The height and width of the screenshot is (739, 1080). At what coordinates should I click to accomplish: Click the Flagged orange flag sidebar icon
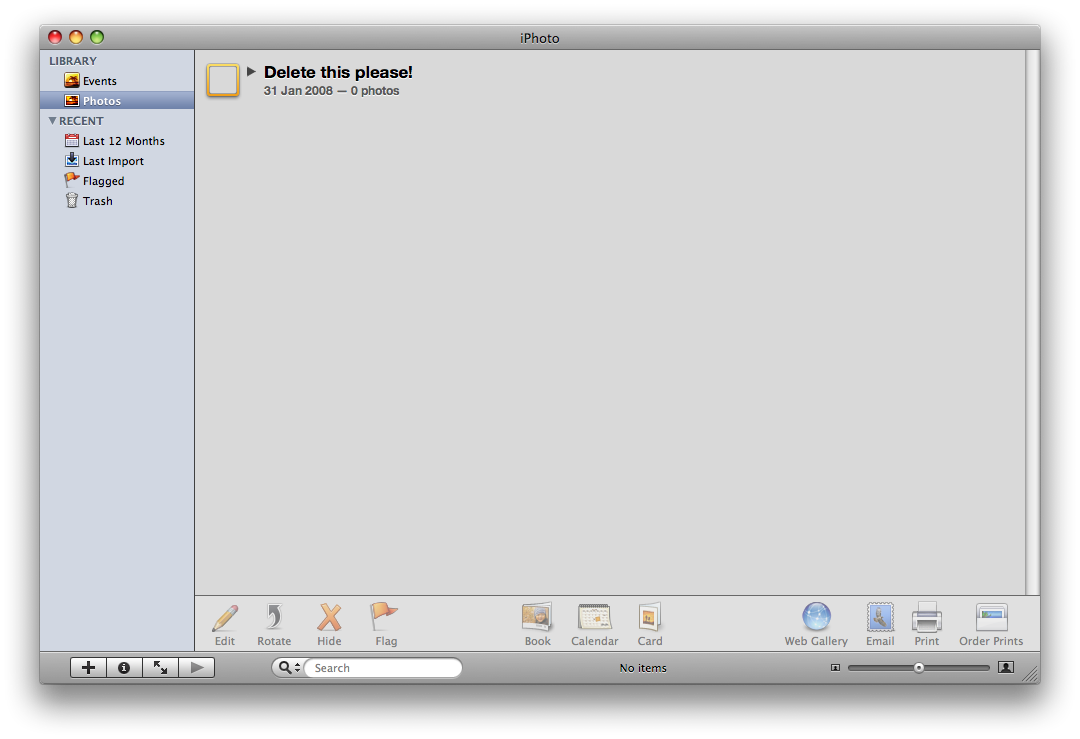pos(72,180)
